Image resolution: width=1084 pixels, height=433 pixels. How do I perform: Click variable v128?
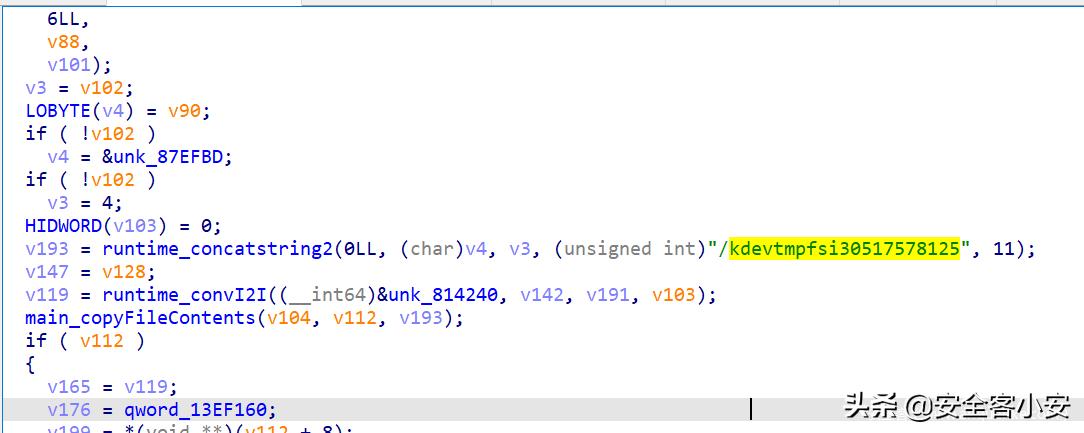[x=124, y=271]
